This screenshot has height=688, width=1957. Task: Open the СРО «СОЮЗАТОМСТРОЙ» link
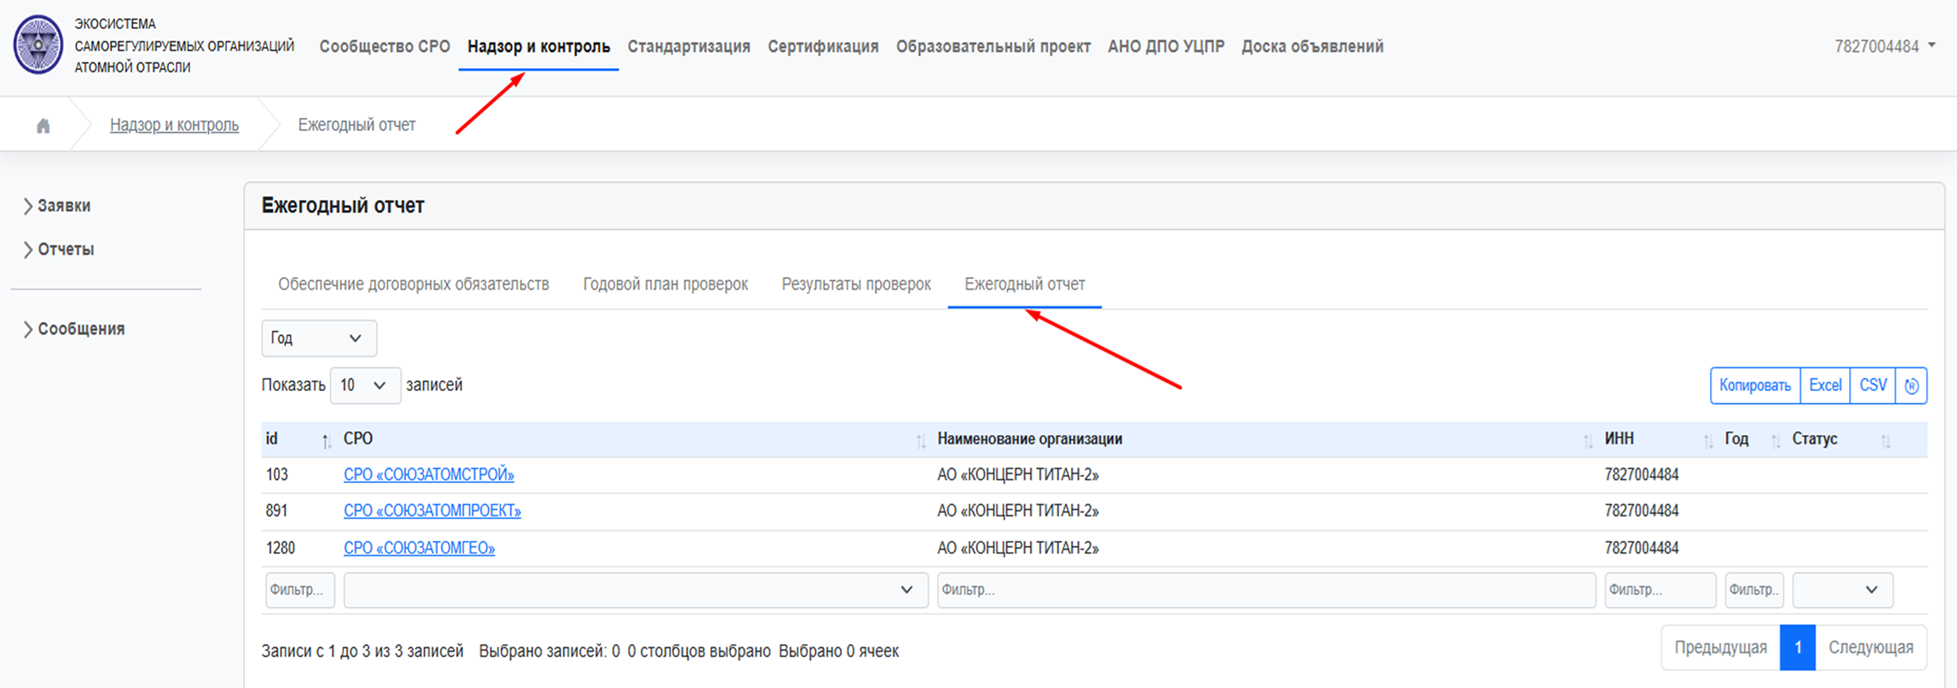(428, 475)
